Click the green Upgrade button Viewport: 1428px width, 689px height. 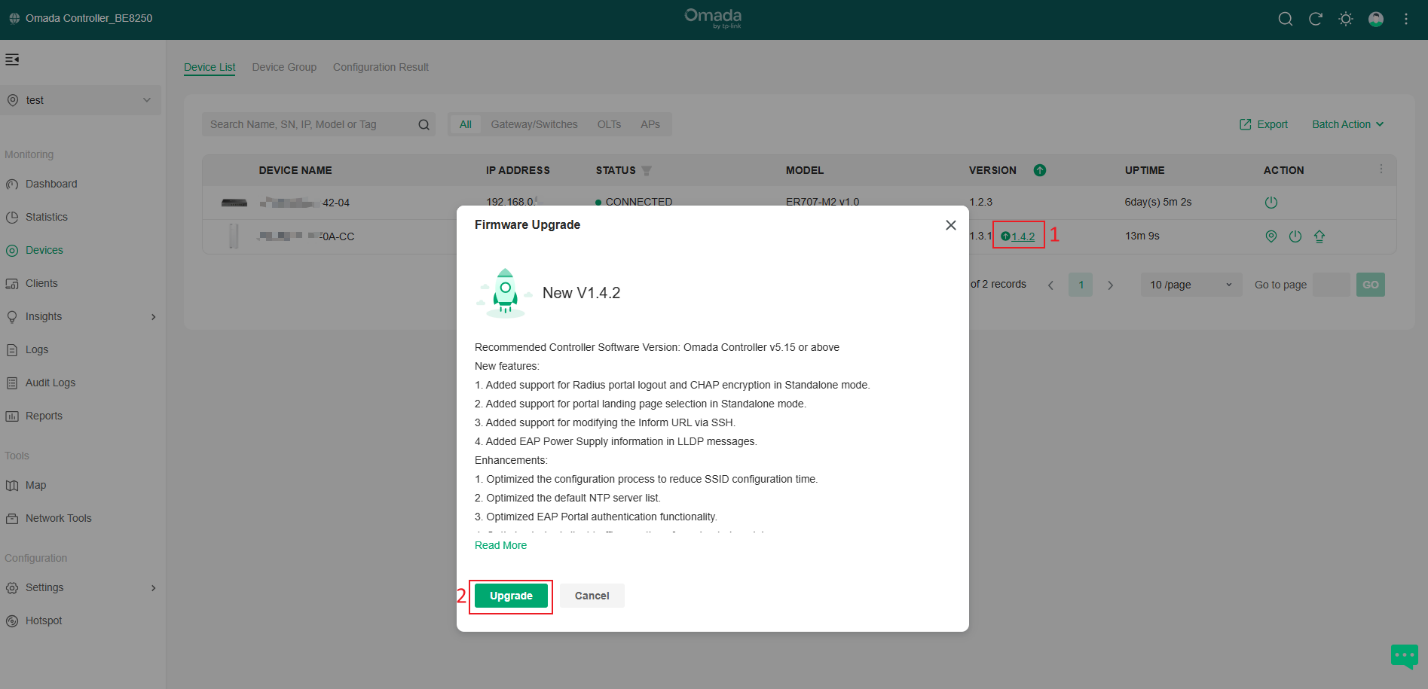511,596
